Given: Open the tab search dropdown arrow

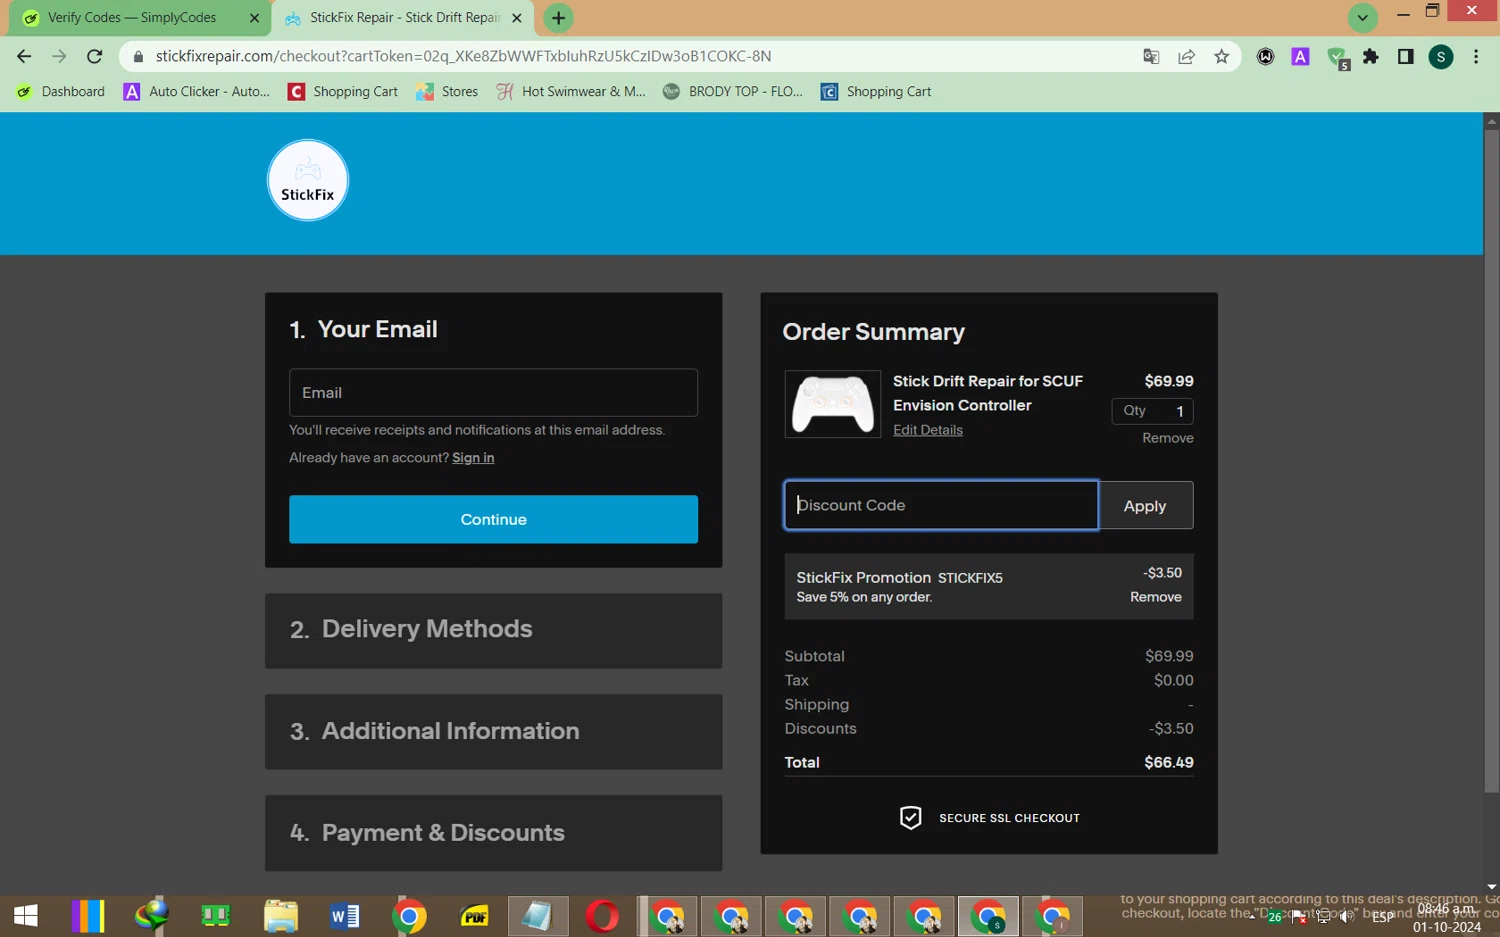Looking at the screenshot, I should tap(1362, 17).
